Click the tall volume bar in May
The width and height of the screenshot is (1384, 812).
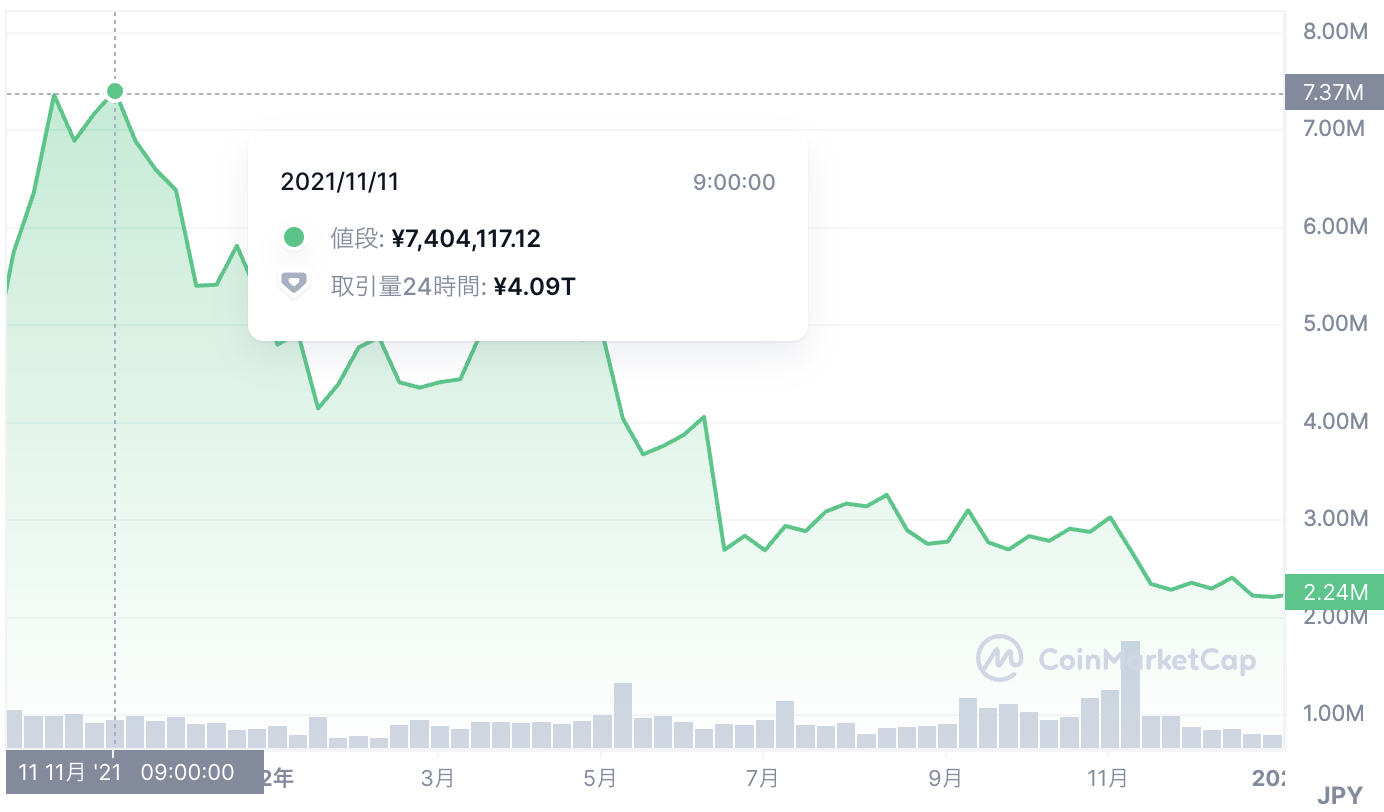tap(623, 715)
